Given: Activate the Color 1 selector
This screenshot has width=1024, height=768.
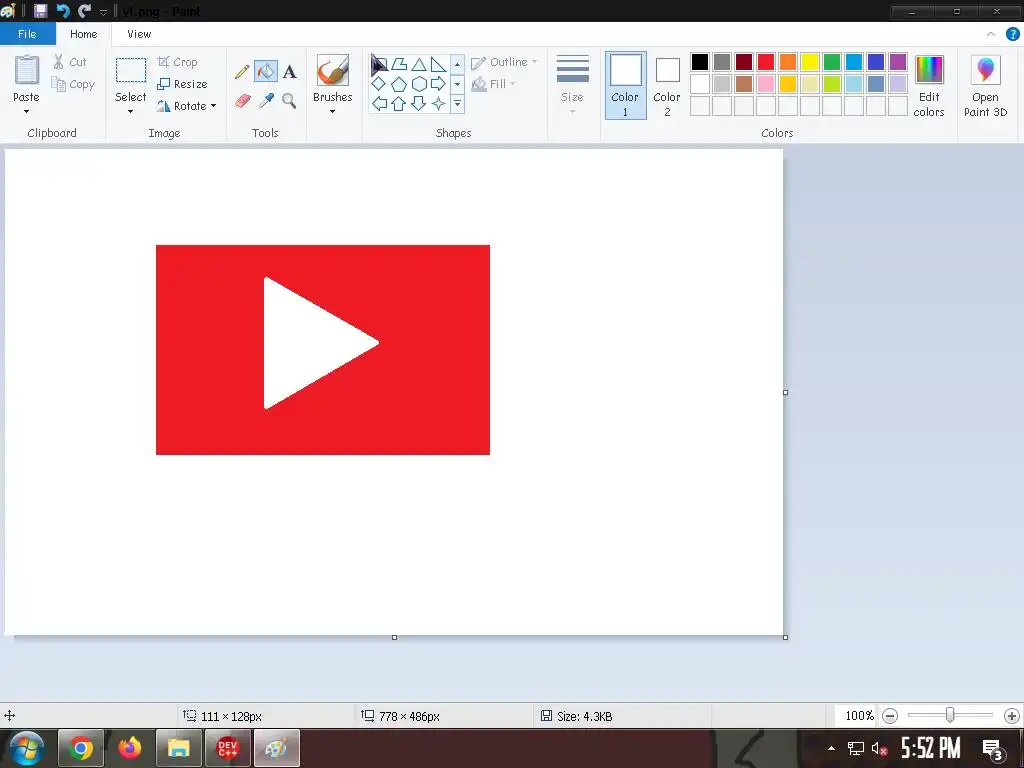Looking at the screenshot, I should point(626,86).
